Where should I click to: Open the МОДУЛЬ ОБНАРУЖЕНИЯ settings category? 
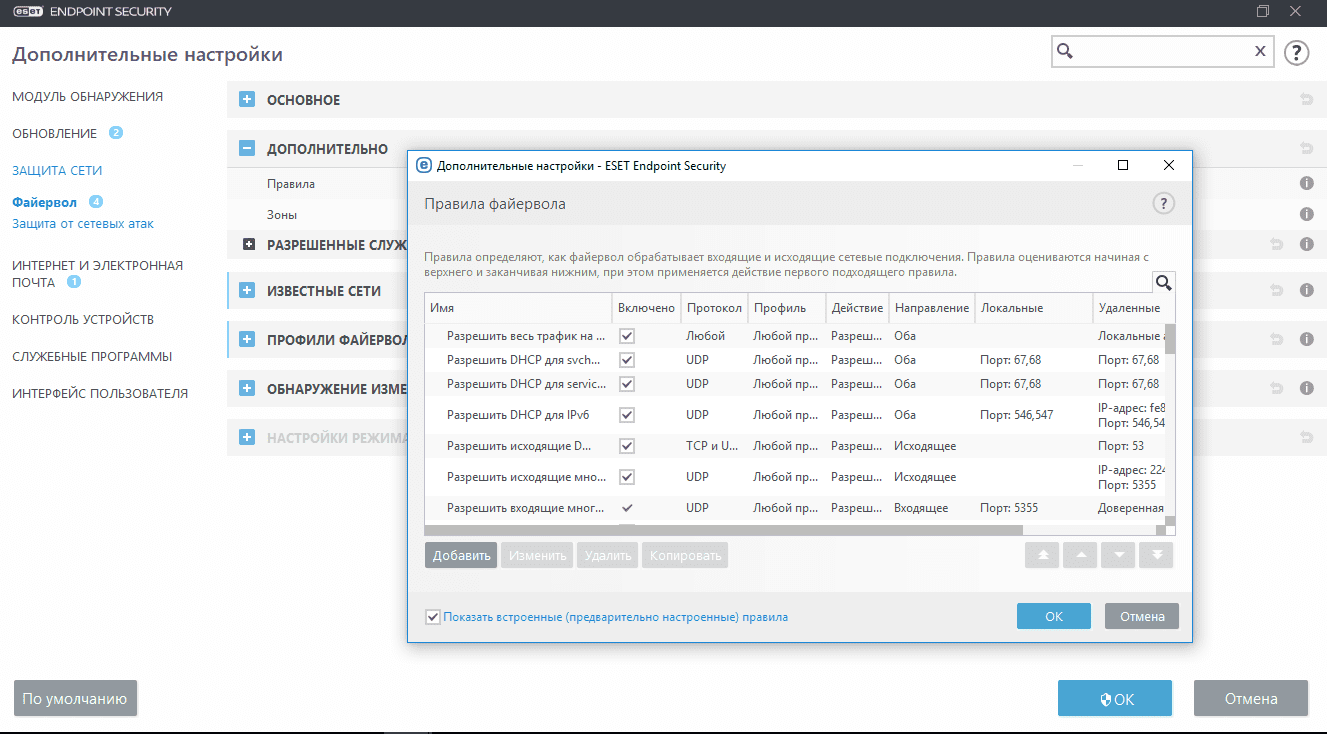[87, 97]
